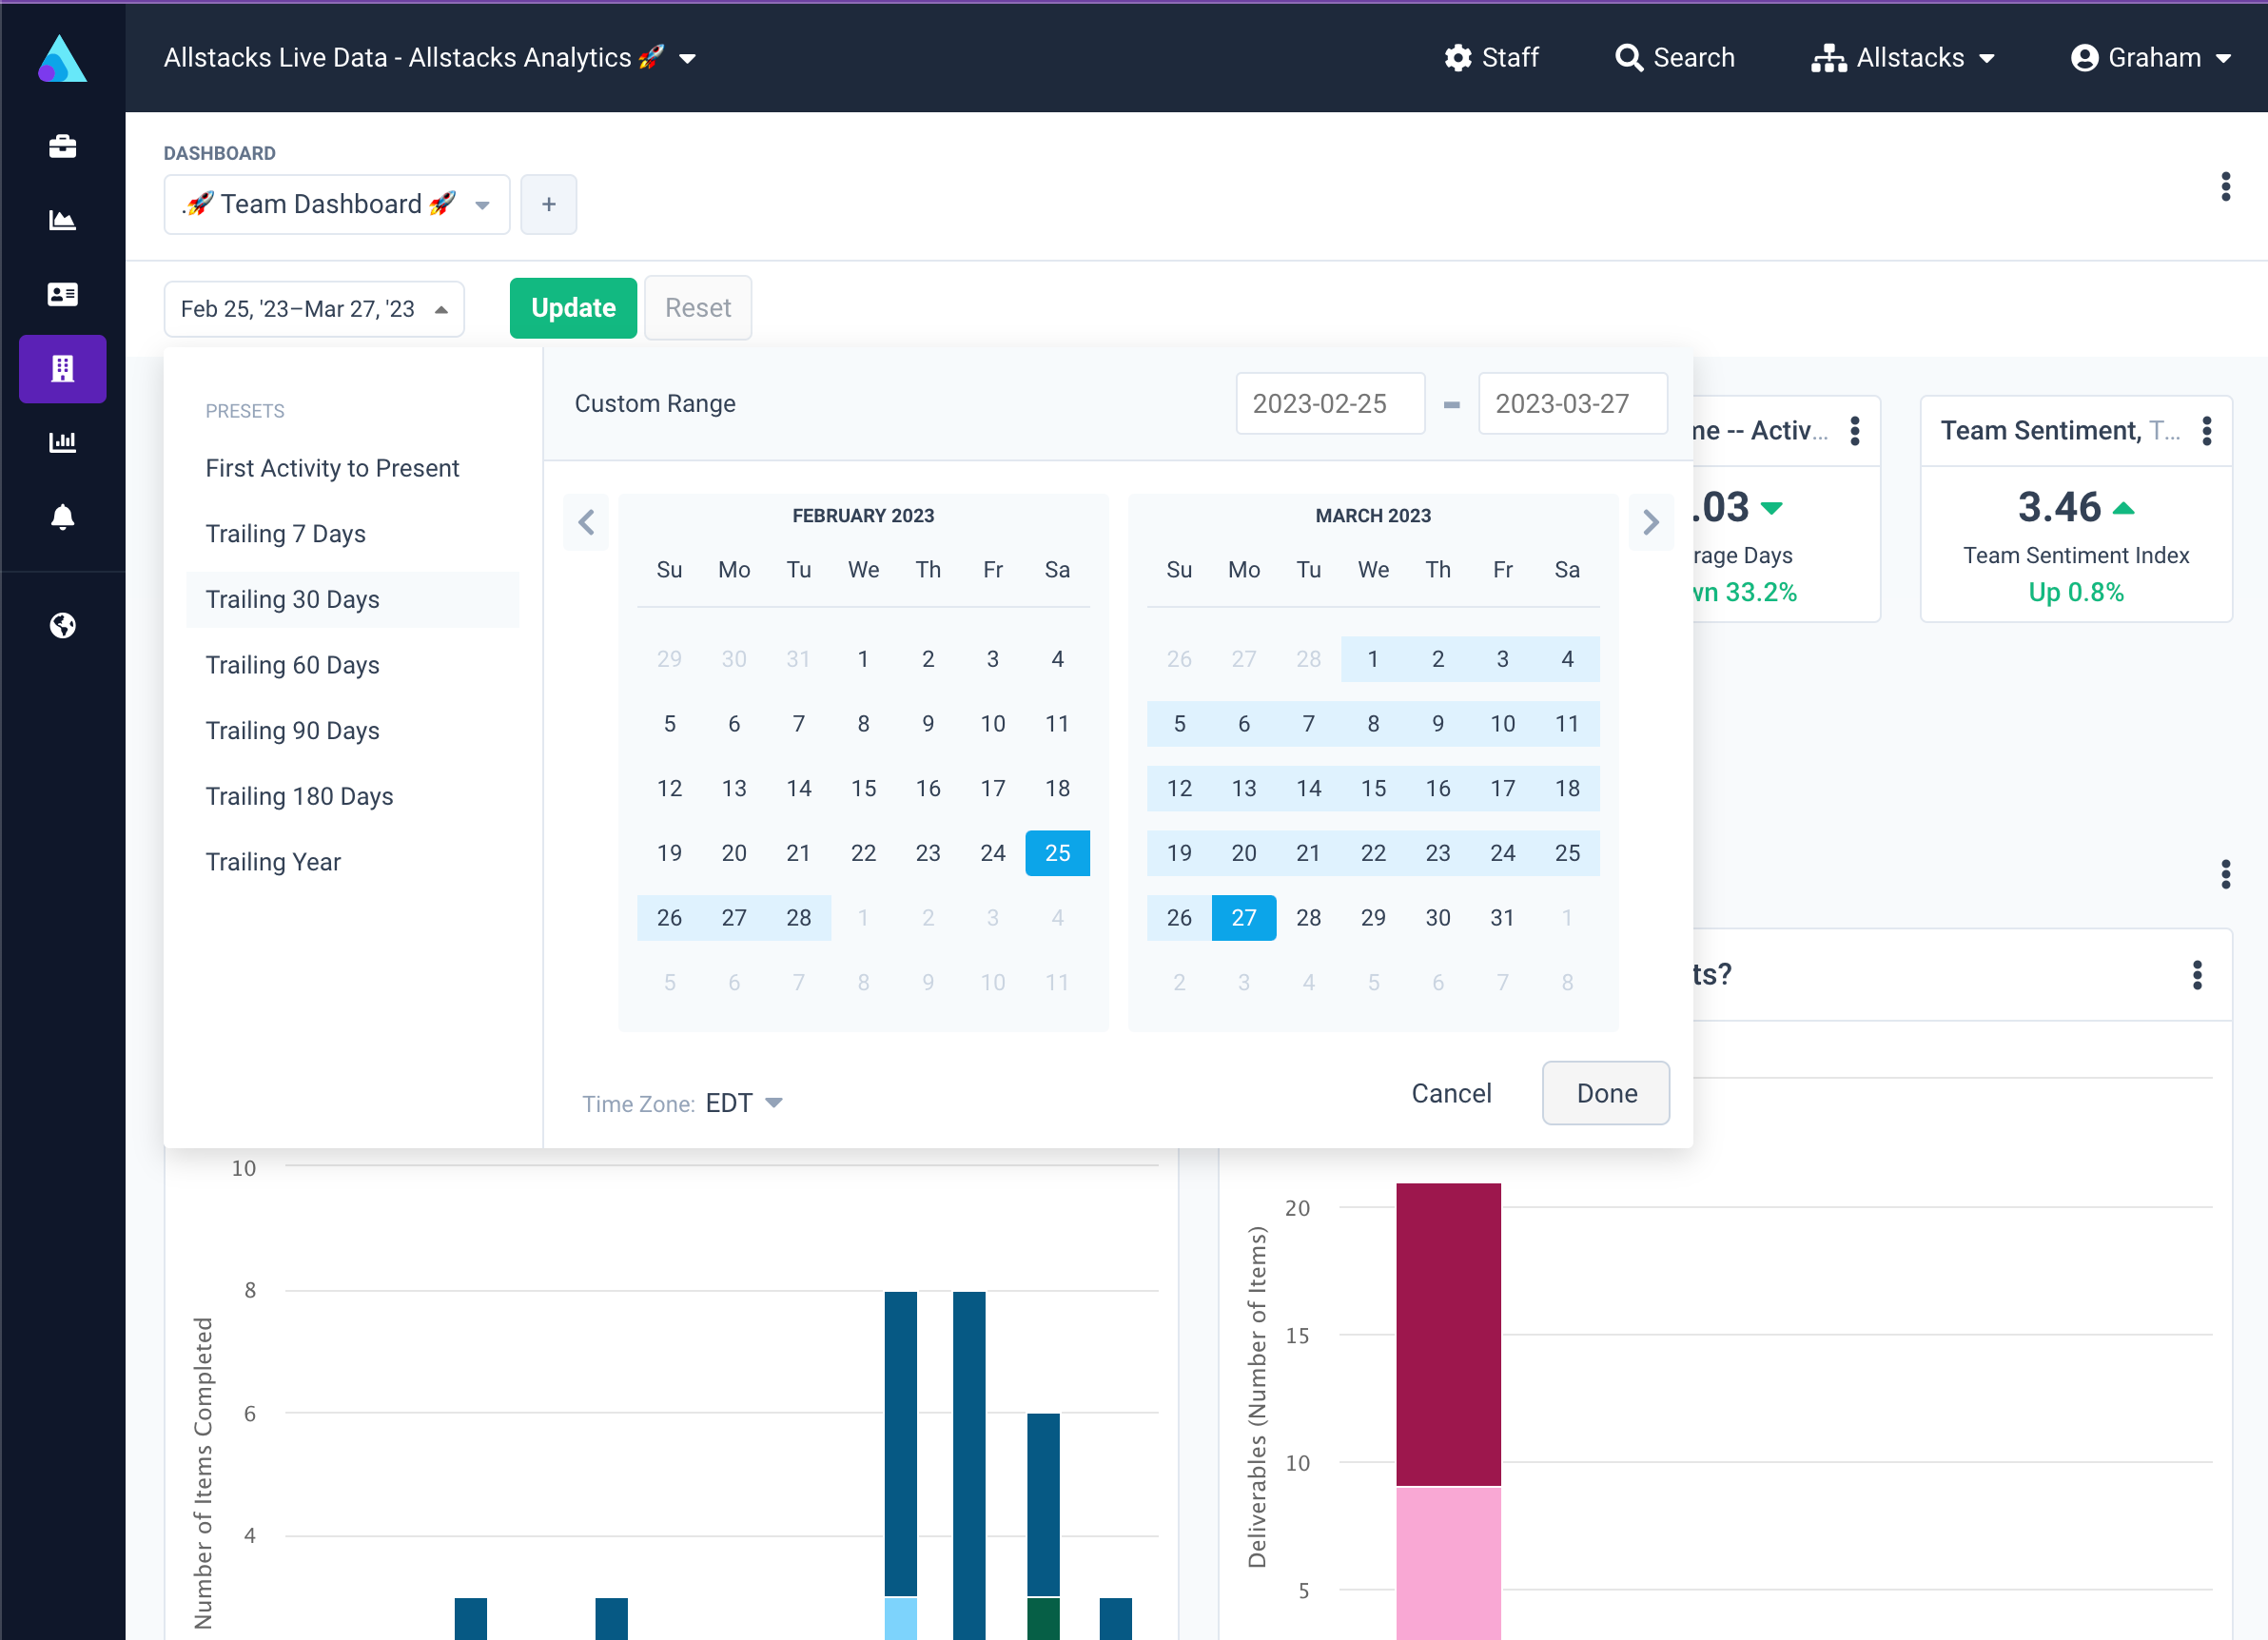Collapse the date range picker dropdown
The width and height of the screenshot is (2268, 1640).
pyautogui.click(x=314, y=309)
